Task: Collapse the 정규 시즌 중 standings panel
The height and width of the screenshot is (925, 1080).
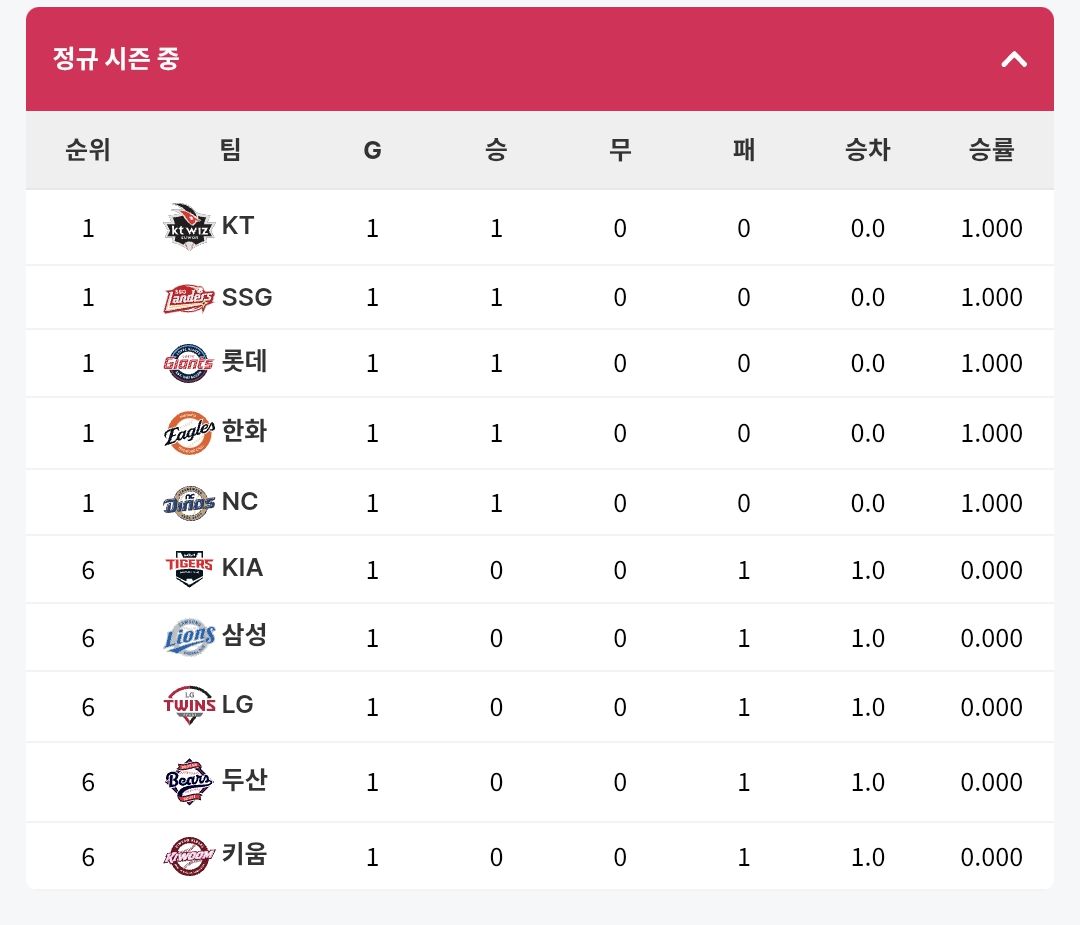Action: tap(1014, 59)
